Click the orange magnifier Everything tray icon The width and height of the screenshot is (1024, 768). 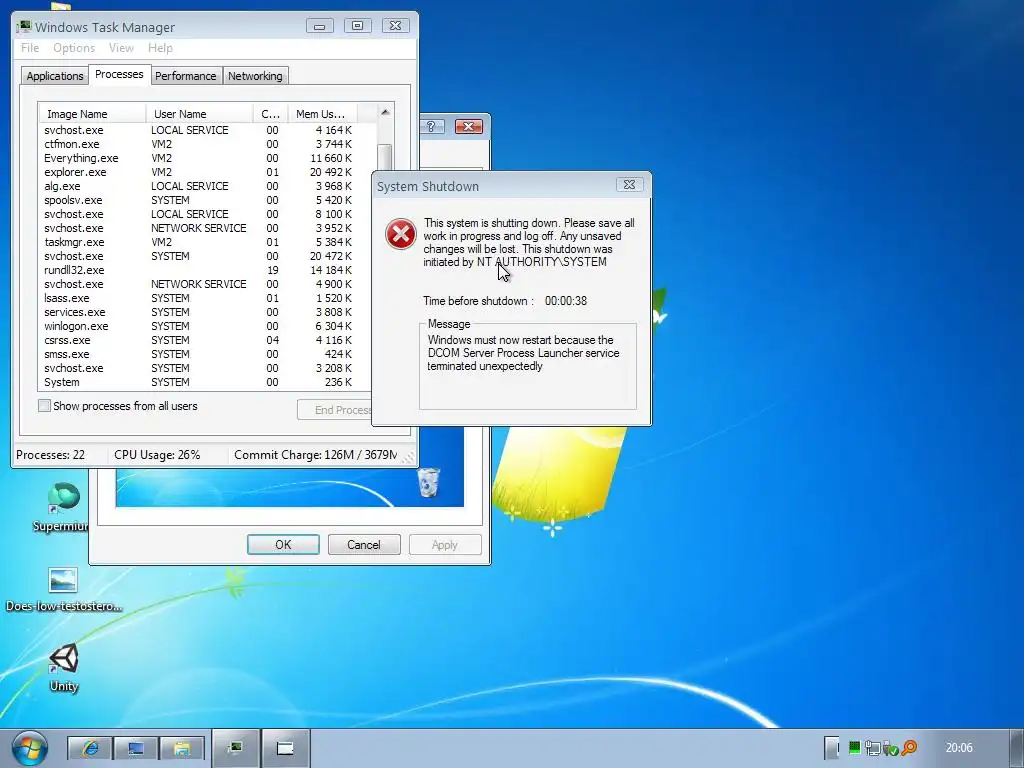coord(909,748)
